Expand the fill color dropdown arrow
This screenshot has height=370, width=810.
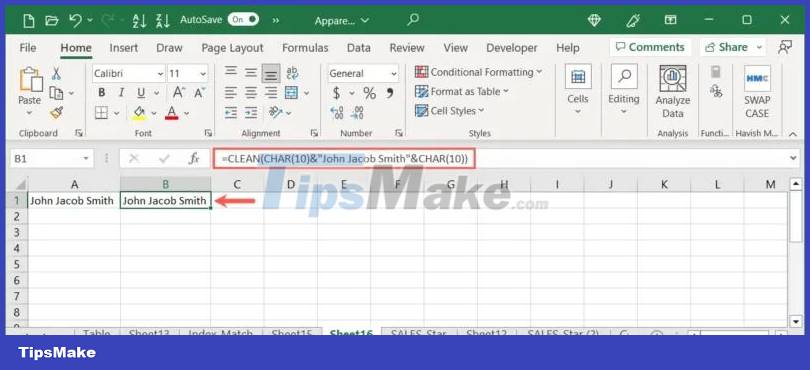click(x=153, y=113)
